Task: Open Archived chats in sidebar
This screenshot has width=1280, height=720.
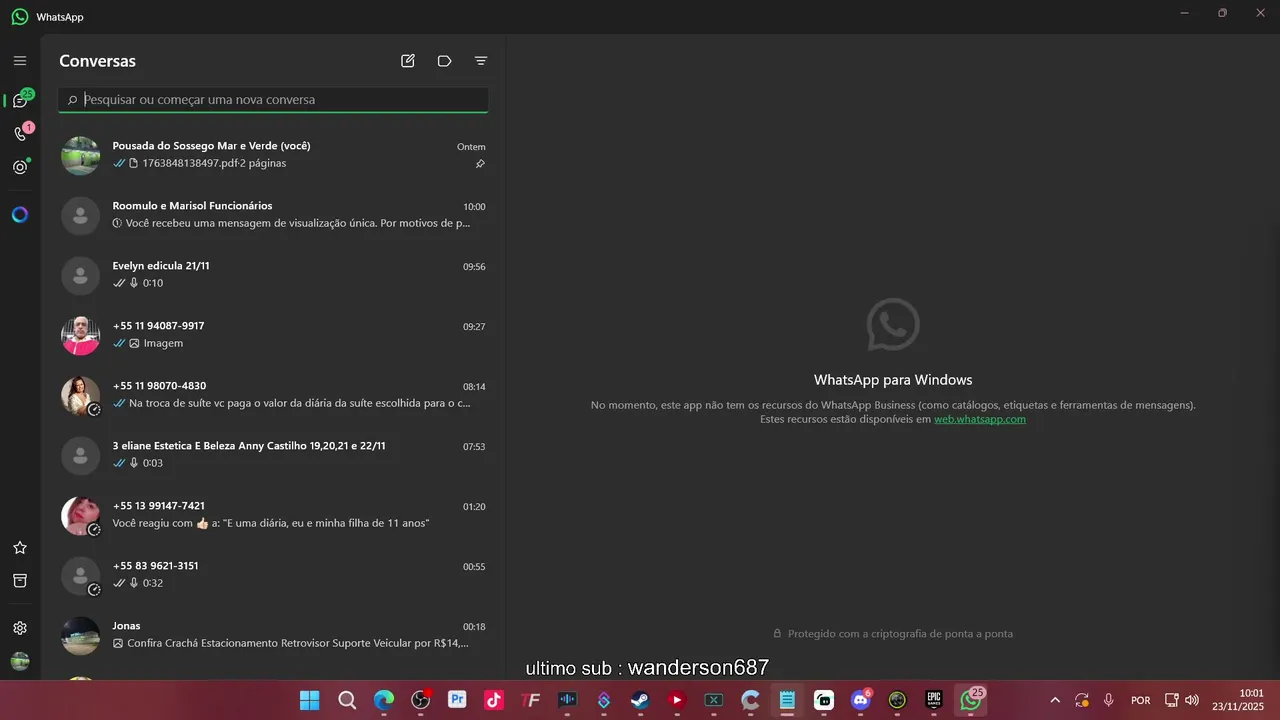Action: tap(20, 581)
